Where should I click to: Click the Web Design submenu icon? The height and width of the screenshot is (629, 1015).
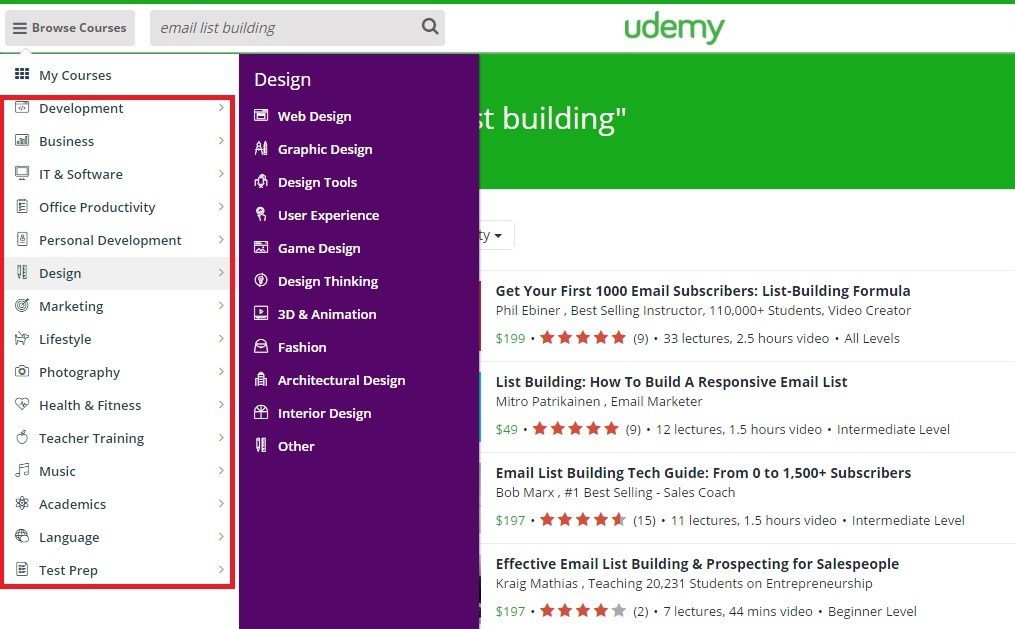point(261,115)
